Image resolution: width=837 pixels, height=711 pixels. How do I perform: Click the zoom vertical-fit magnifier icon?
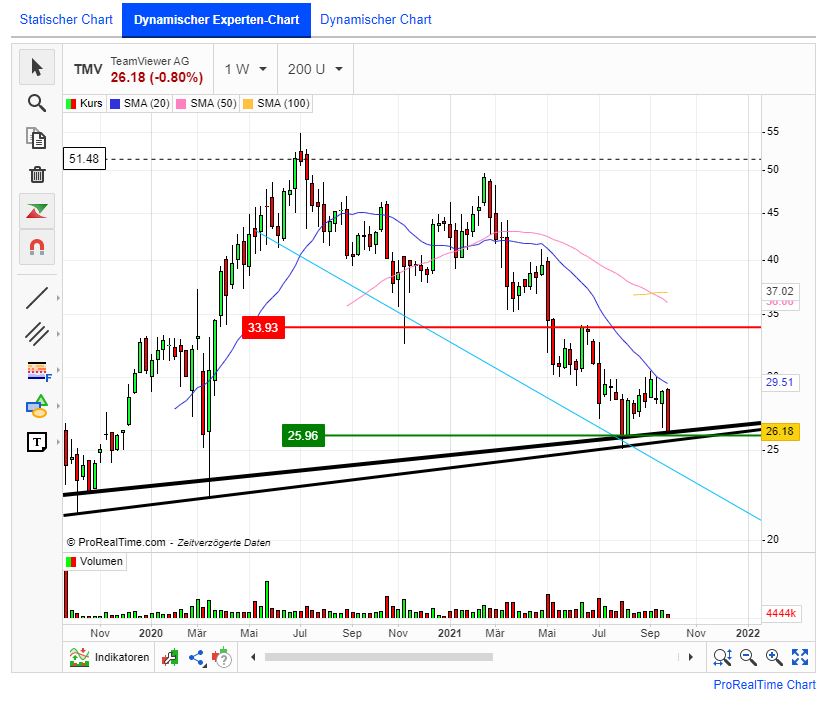[722, 657]
